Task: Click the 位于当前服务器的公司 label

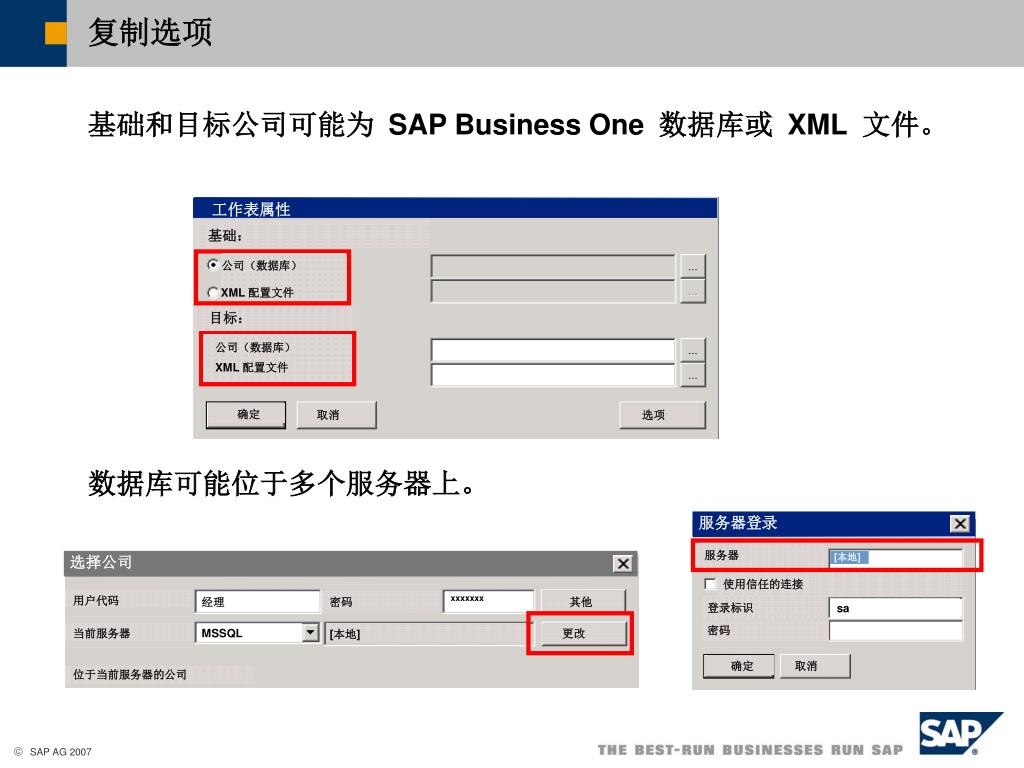Action: click(x=130, y=675)
